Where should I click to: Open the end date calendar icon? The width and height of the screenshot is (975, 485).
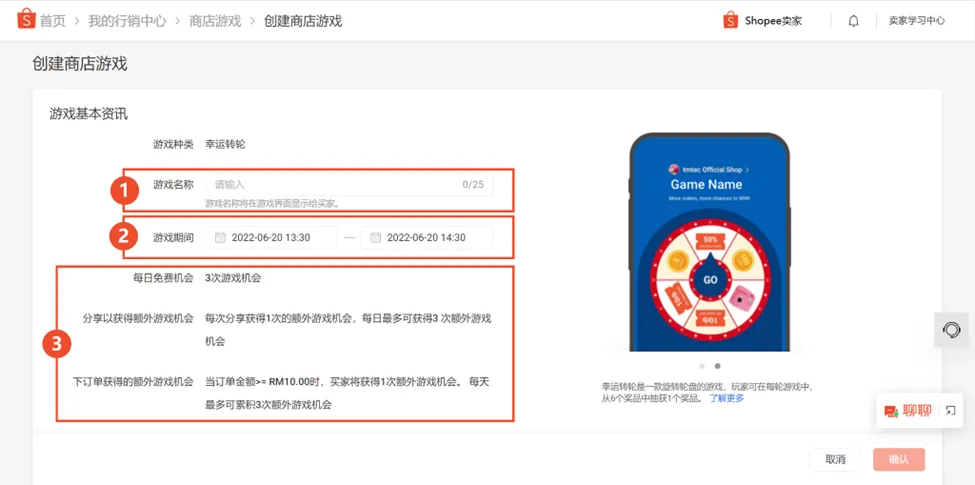click(x=375, y=238)
